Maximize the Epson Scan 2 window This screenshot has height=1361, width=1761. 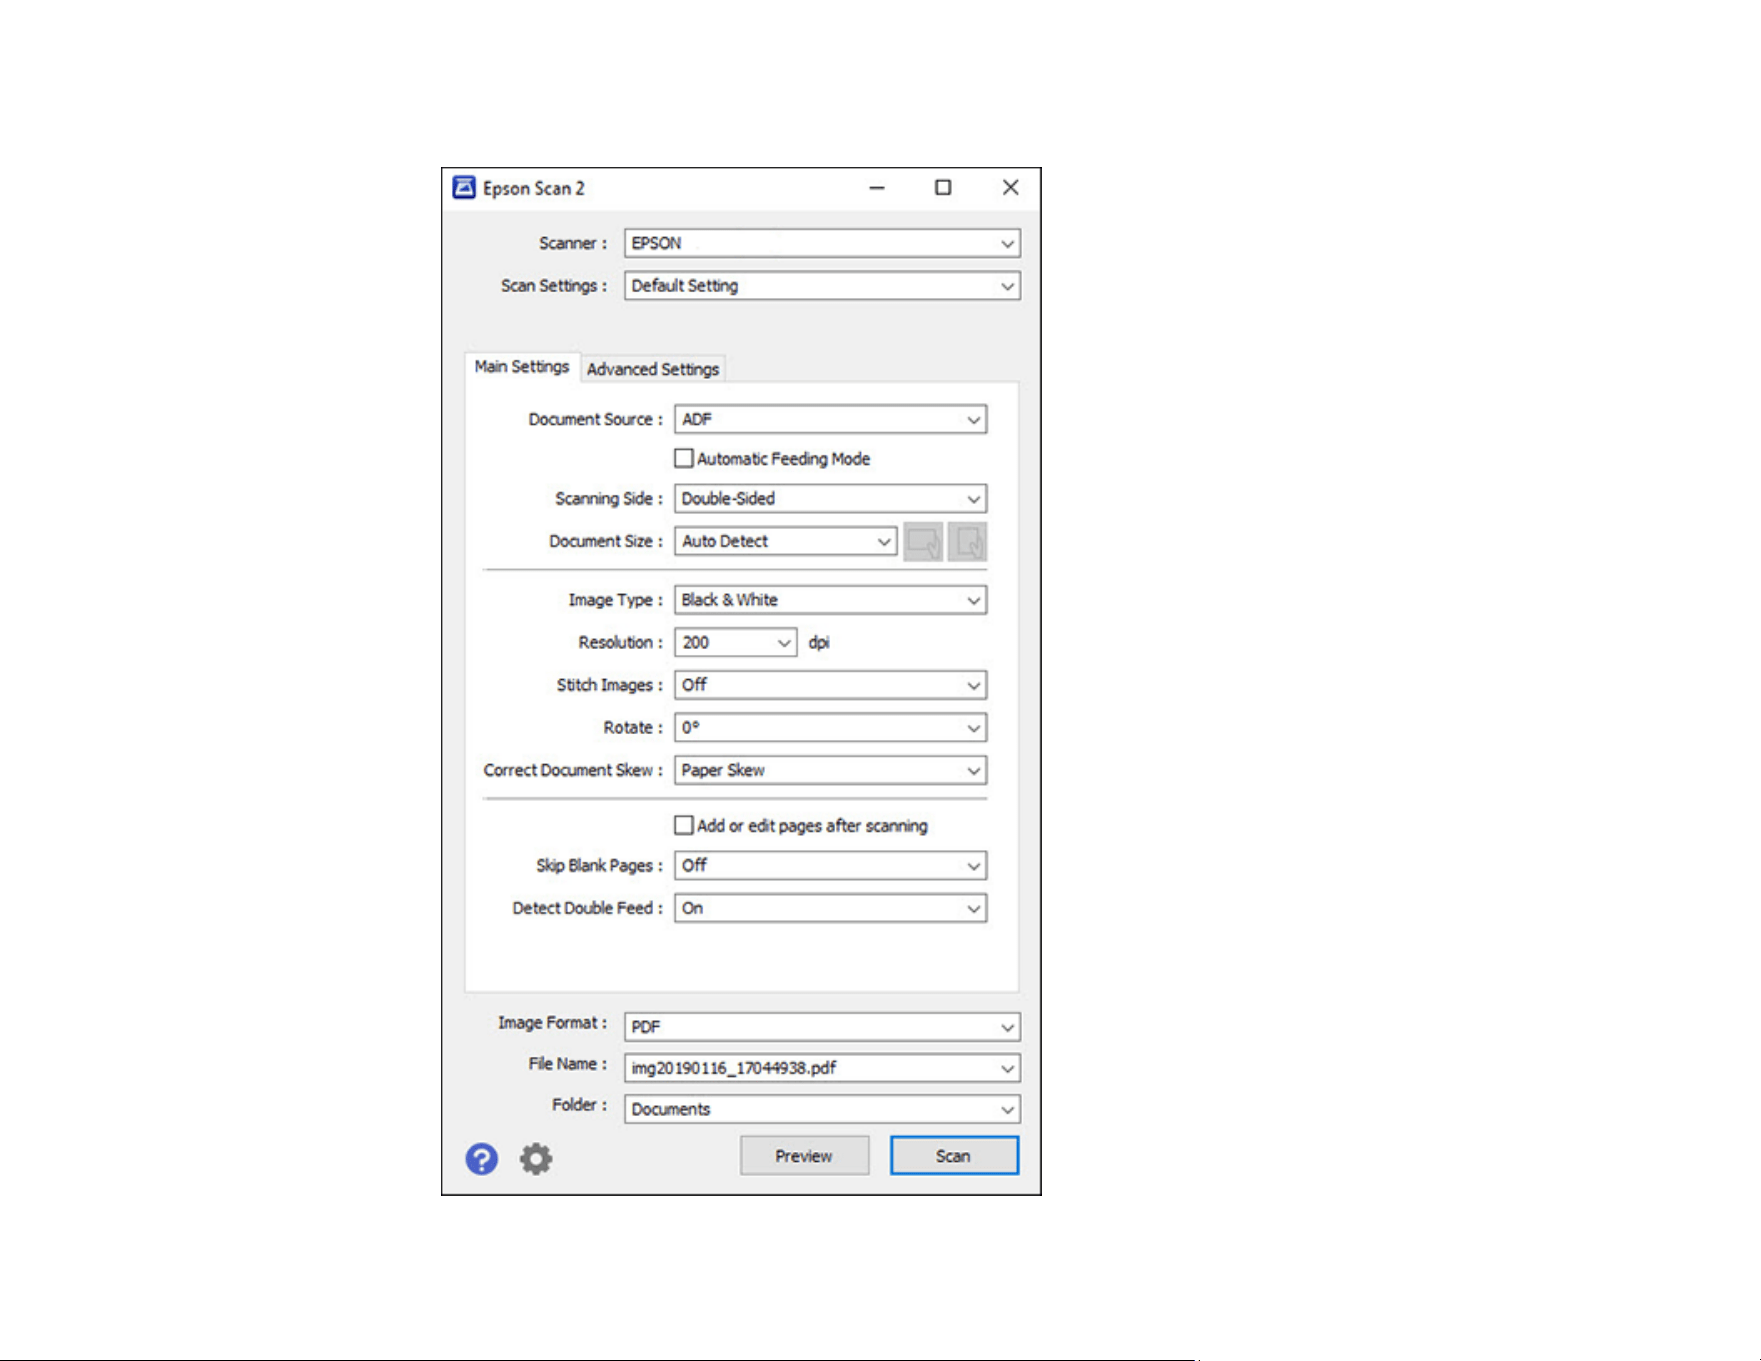click(943, 188)
